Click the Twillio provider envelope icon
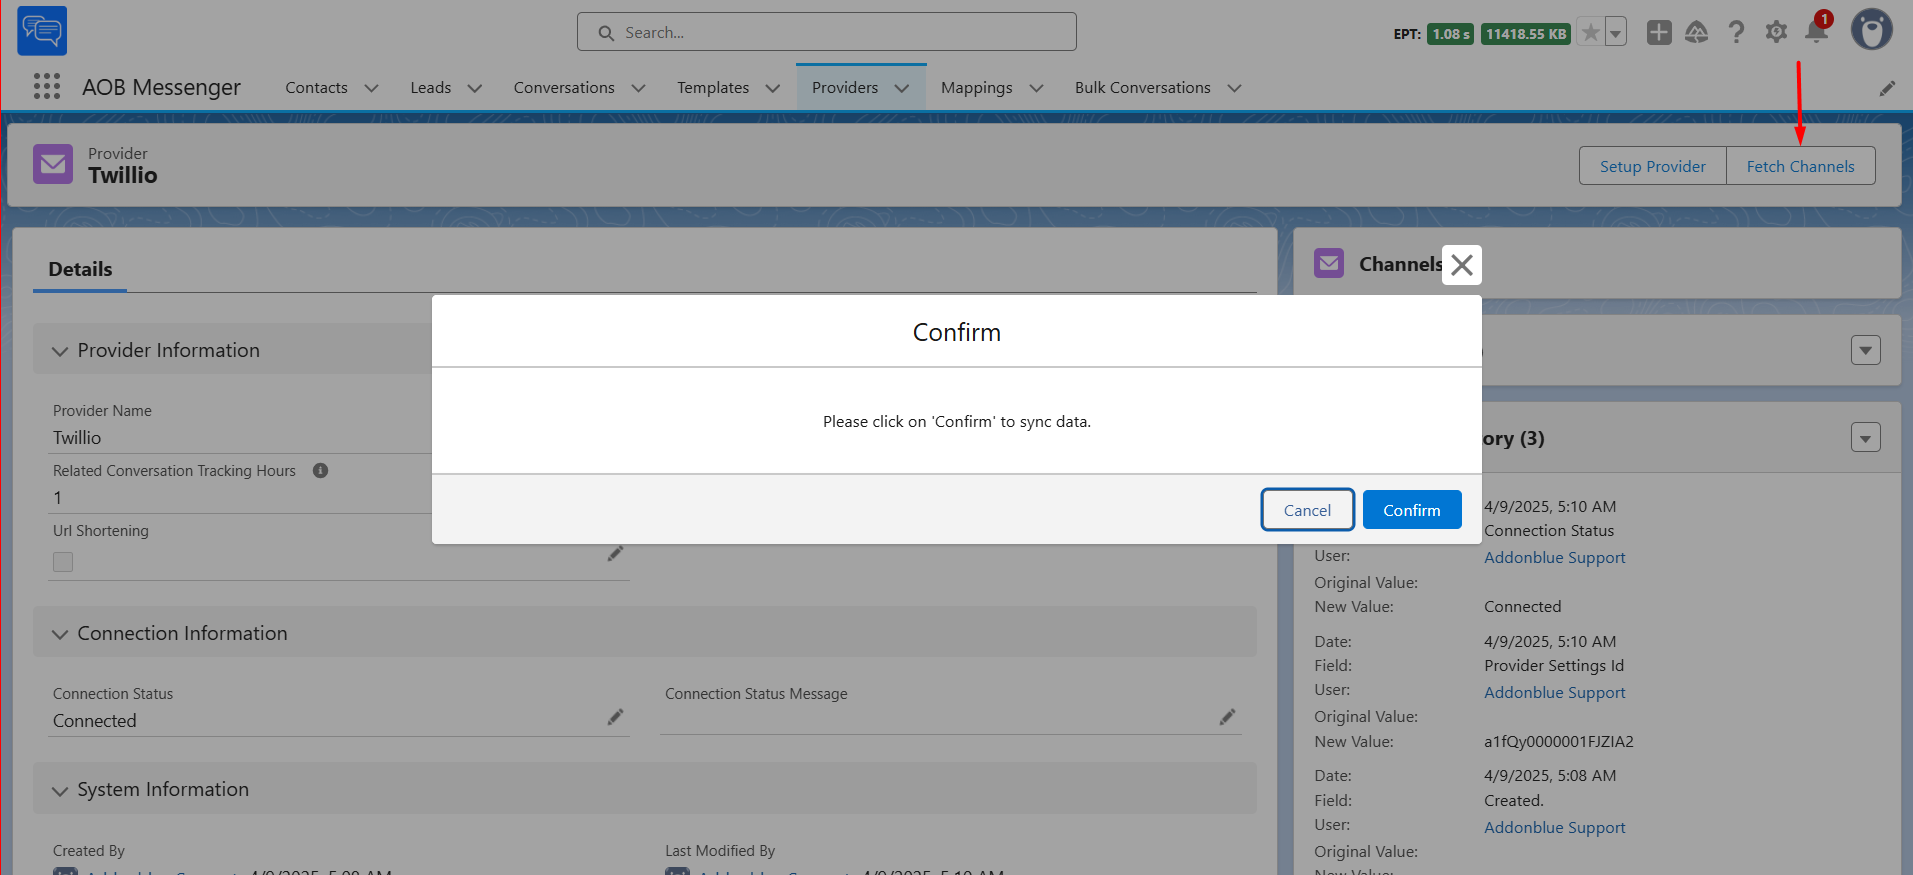 tap(53, 164)
